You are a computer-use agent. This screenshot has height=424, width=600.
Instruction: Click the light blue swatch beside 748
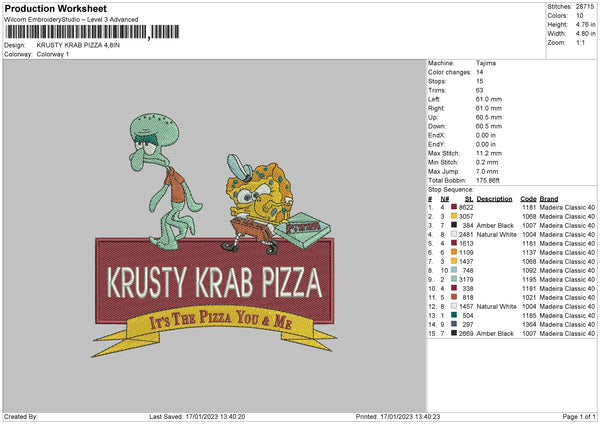click(x=454, y=270)
